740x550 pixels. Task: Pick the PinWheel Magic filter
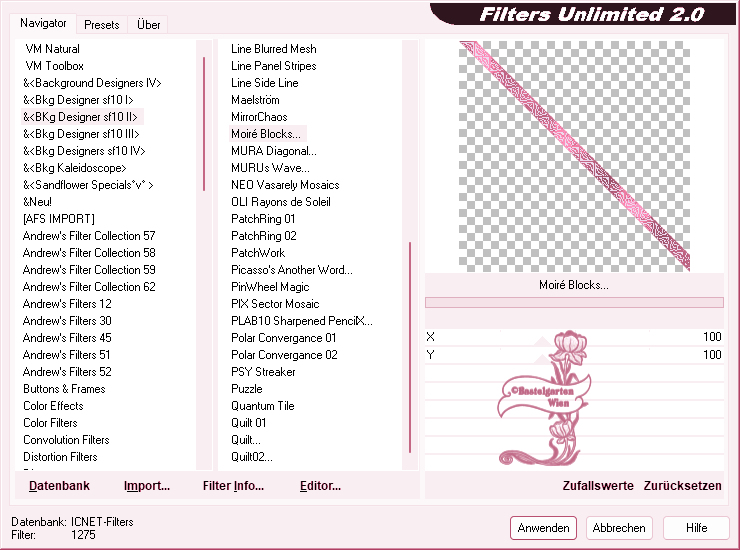(x=270, y=287)
